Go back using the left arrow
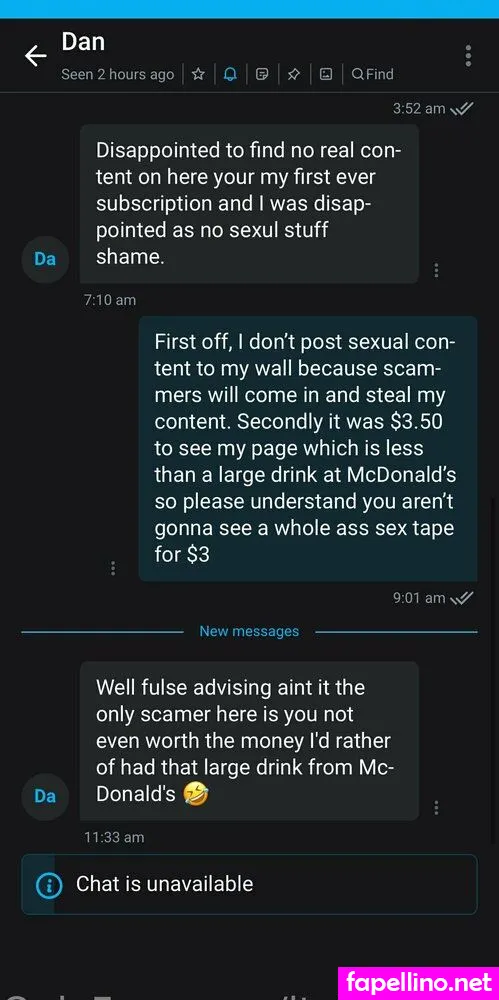This screenshot has height=1000, width=499. [x=36, y=56]
